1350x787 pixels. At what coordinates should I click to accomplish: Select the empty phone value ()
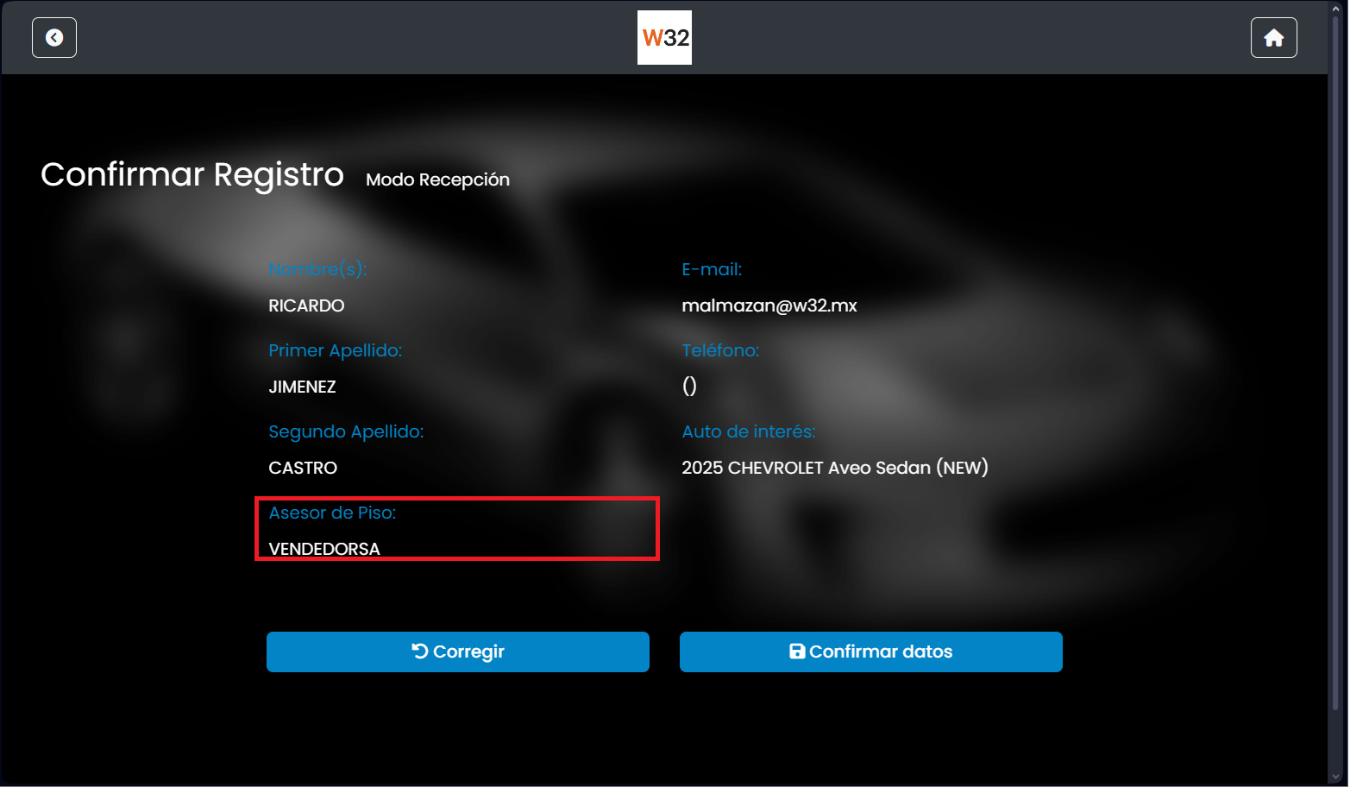pos(689,387)
